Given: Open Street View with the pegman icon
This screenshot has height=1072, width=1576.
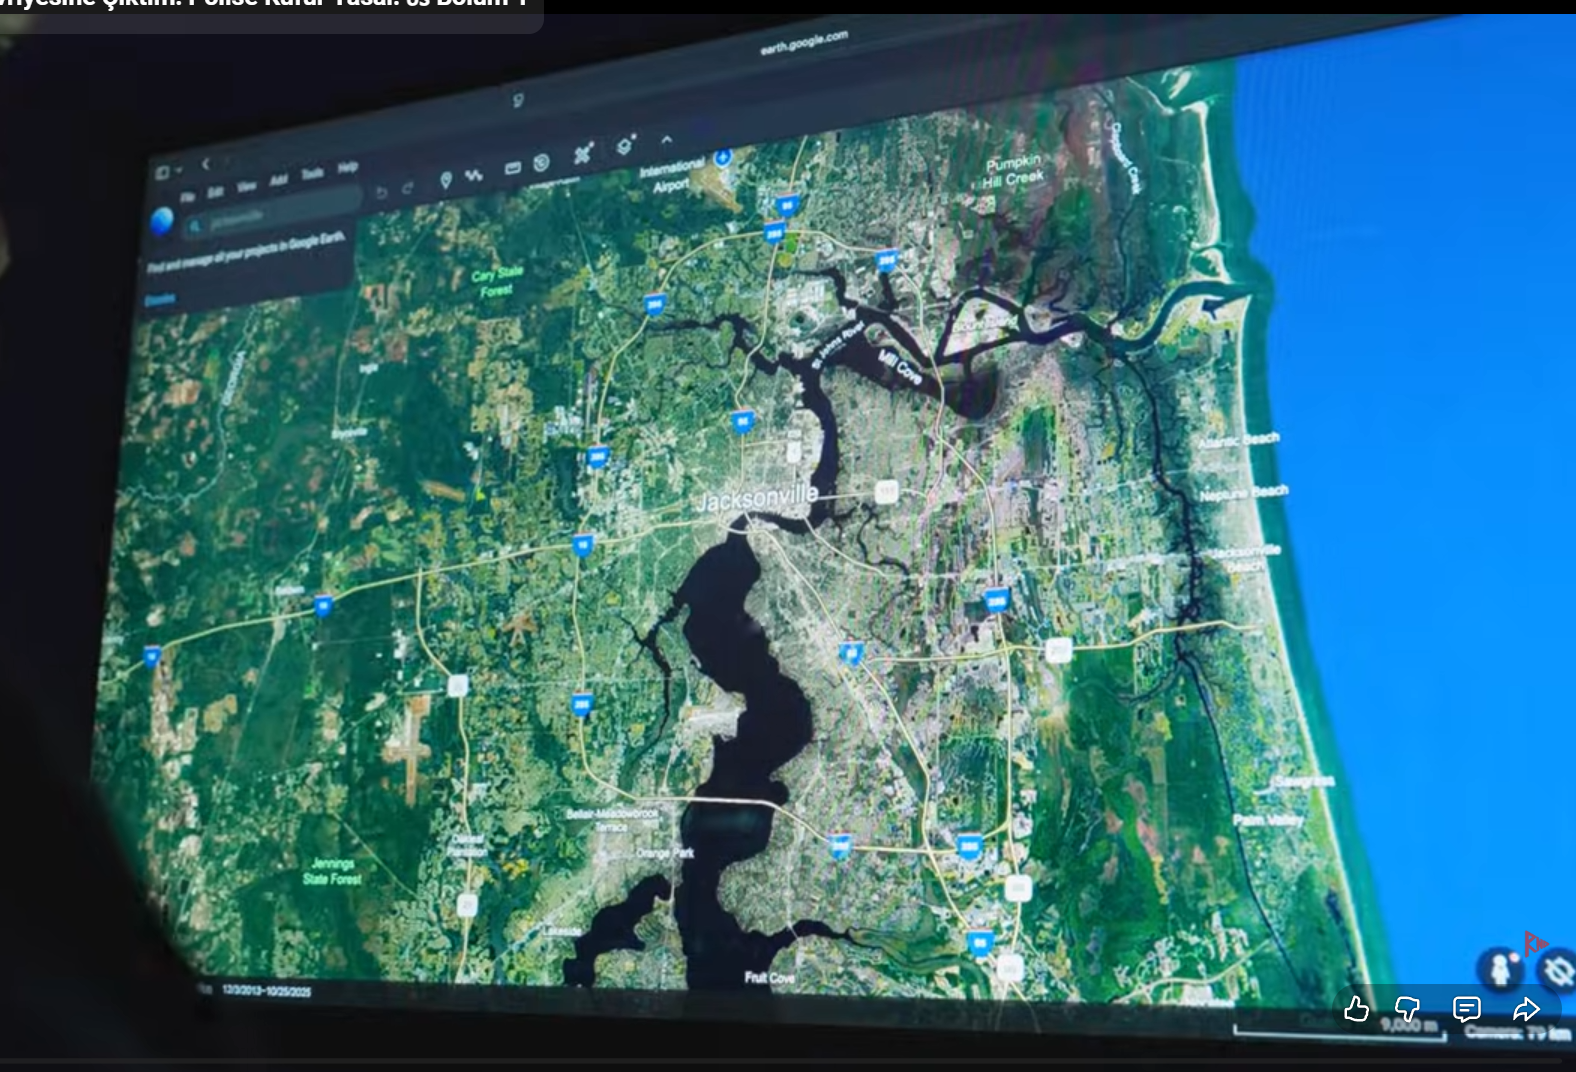Looking at the screenshot, I should click(1500, 968).
